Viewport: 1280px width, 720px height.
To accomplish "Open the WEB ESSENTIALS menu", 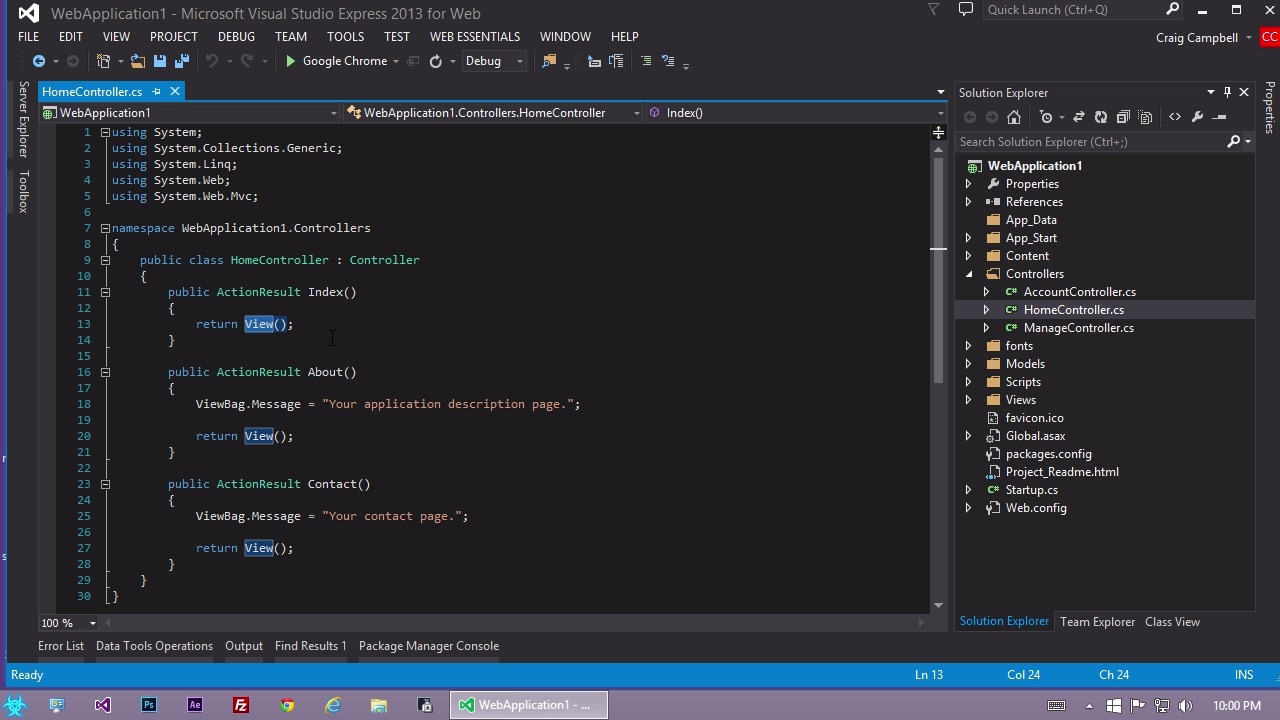I will (x=475, y=37).
